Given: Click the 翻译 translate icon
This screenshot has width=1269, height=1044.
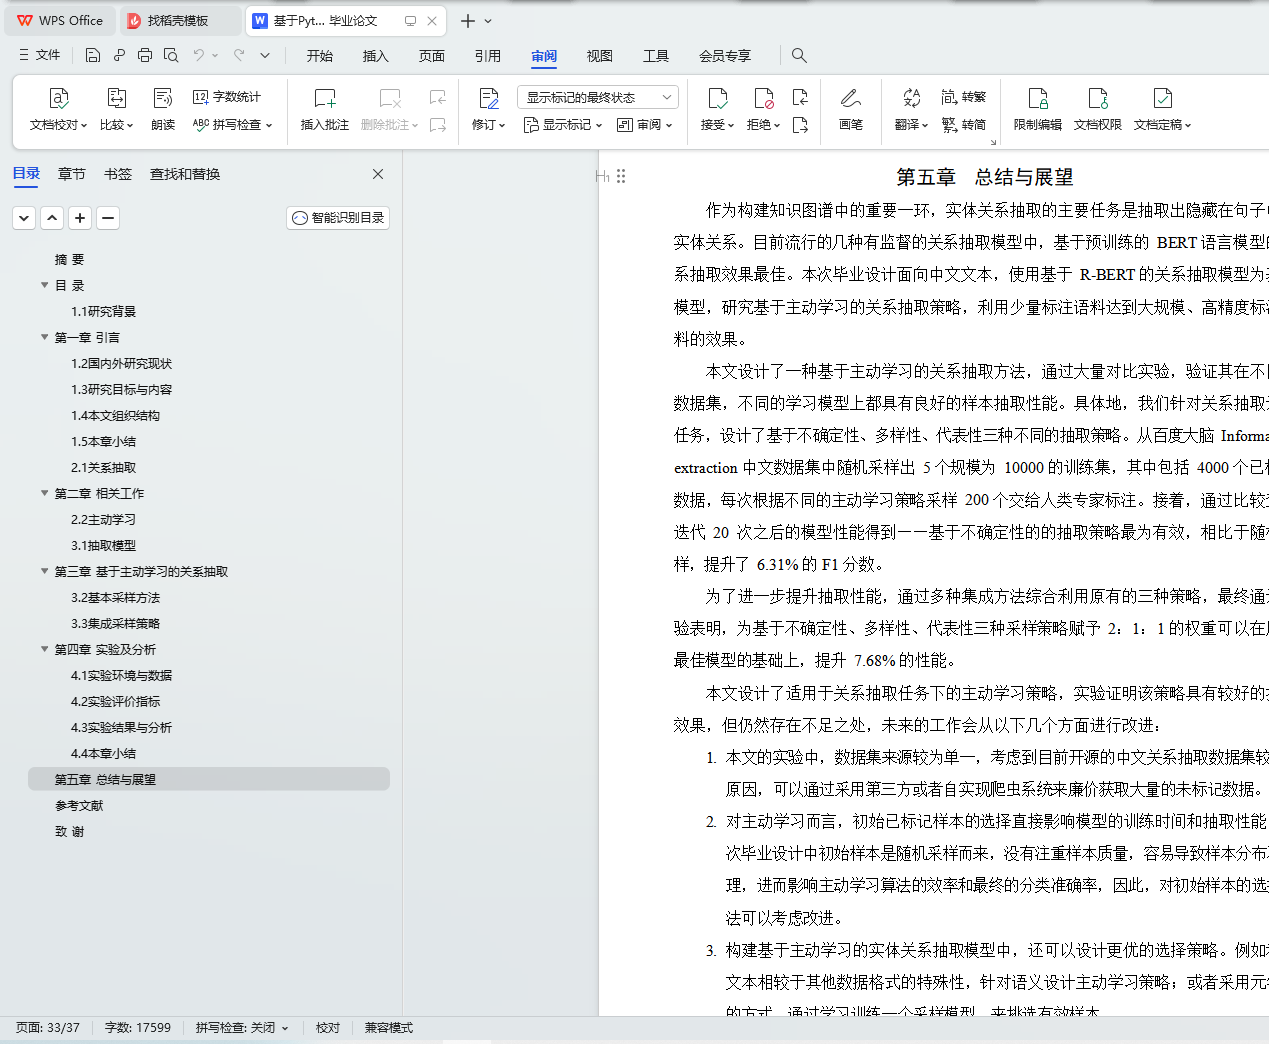Looking at the screenshot, I should (x=911, y=98).
